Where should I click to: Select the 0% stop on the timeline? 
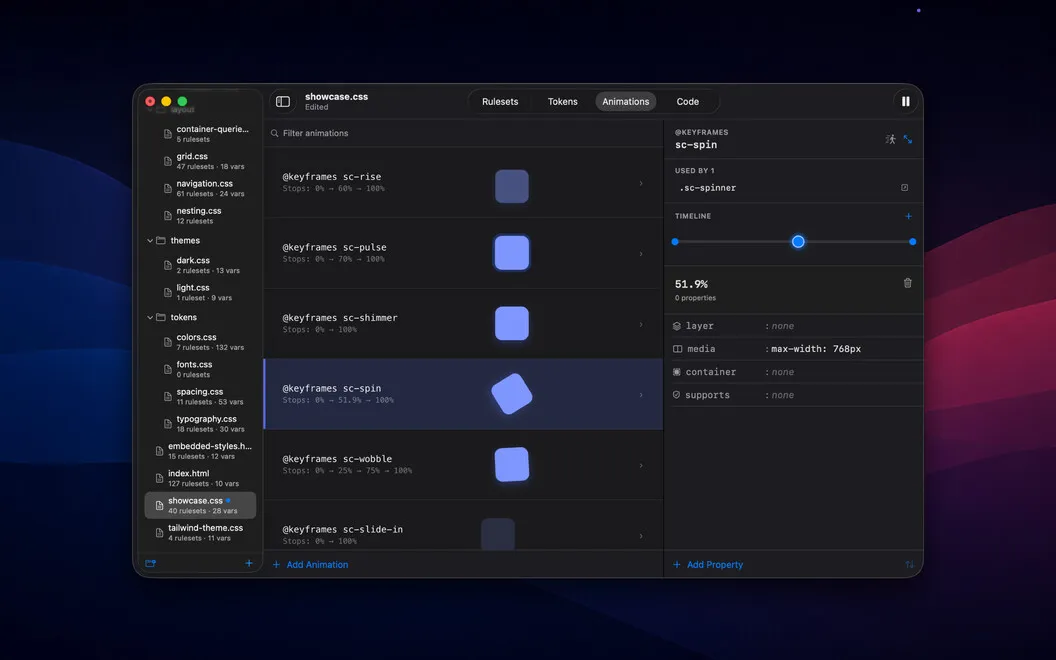[x=675, y=242]
